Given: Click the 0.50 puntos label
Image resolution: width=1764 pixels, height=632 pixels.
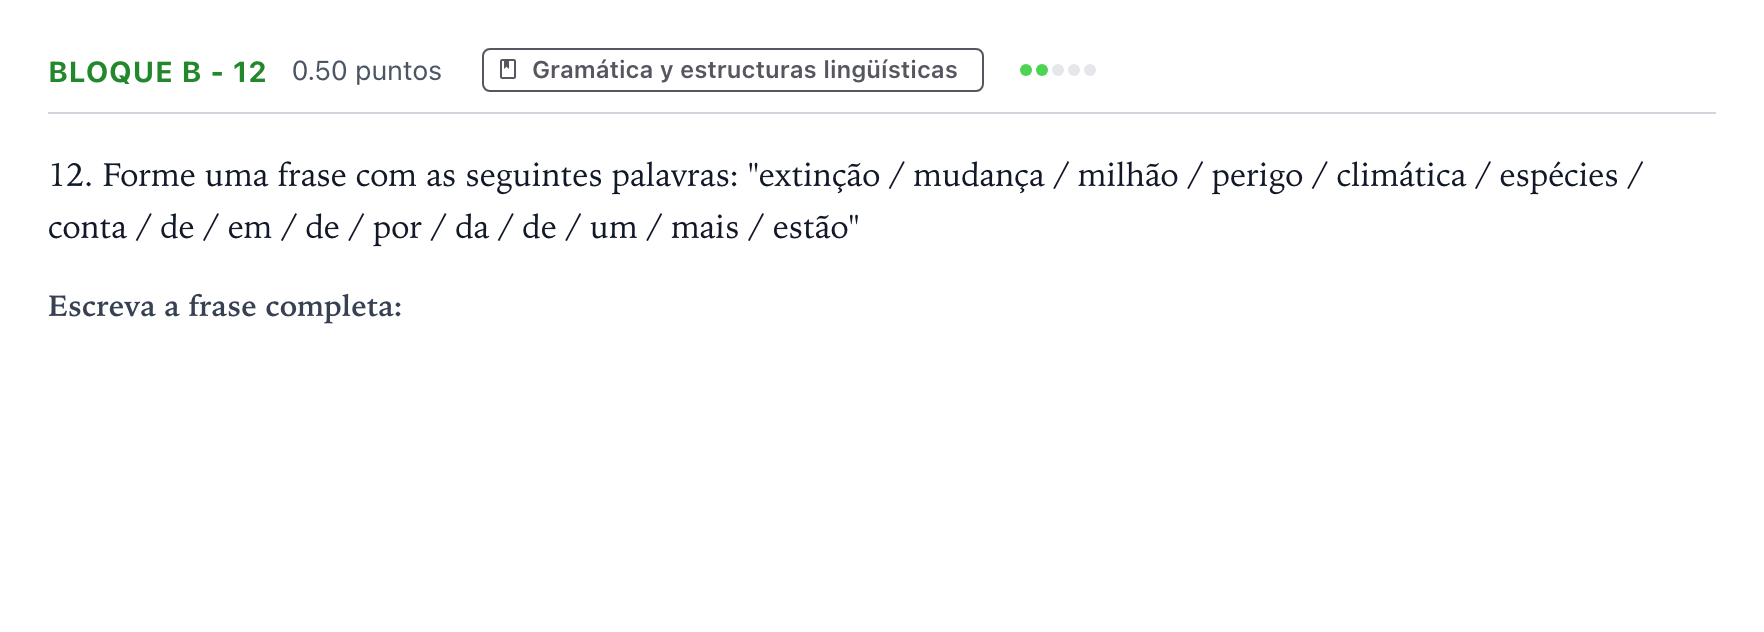Looking at the screenshot, I should [366, 72].
